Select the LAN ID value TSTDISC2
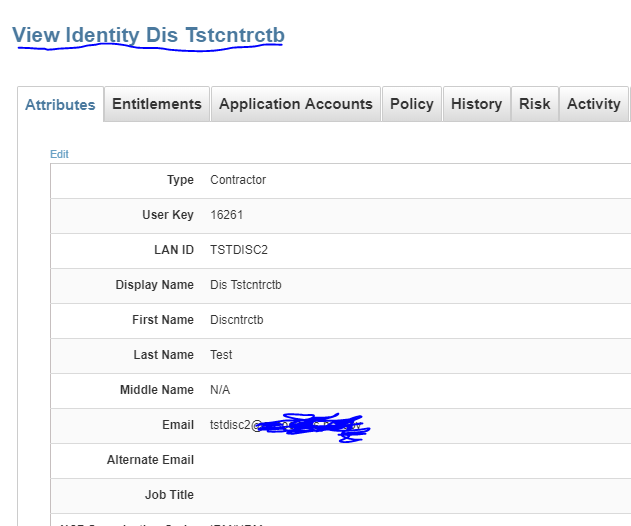631x526 pixels. (239, 250)
